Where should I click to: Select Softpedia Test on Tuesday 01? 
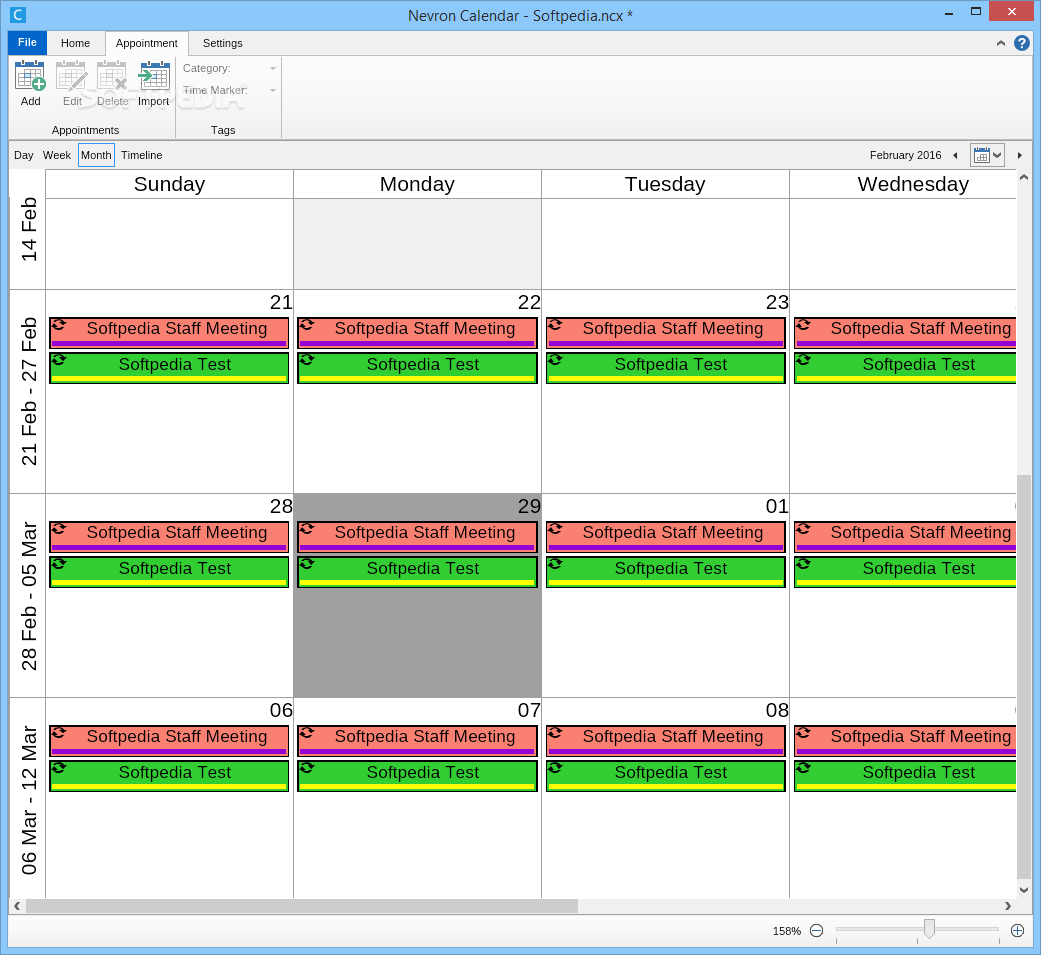click(x=665, y=572)
